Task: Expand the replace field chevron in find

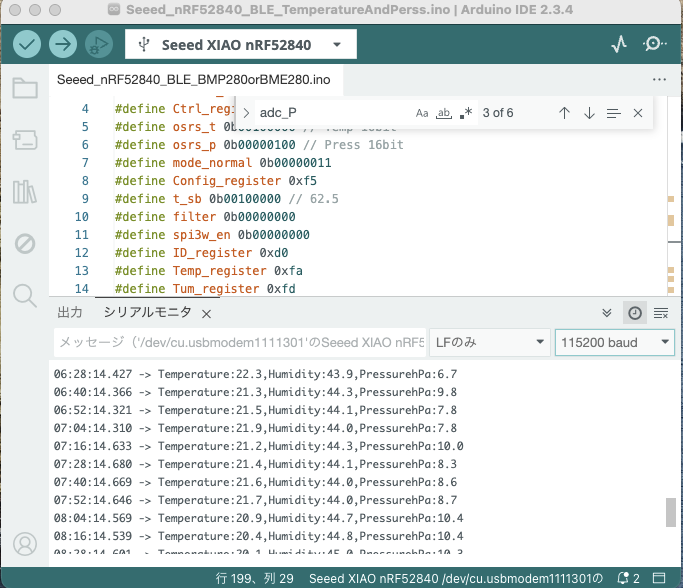Action: 247,113
